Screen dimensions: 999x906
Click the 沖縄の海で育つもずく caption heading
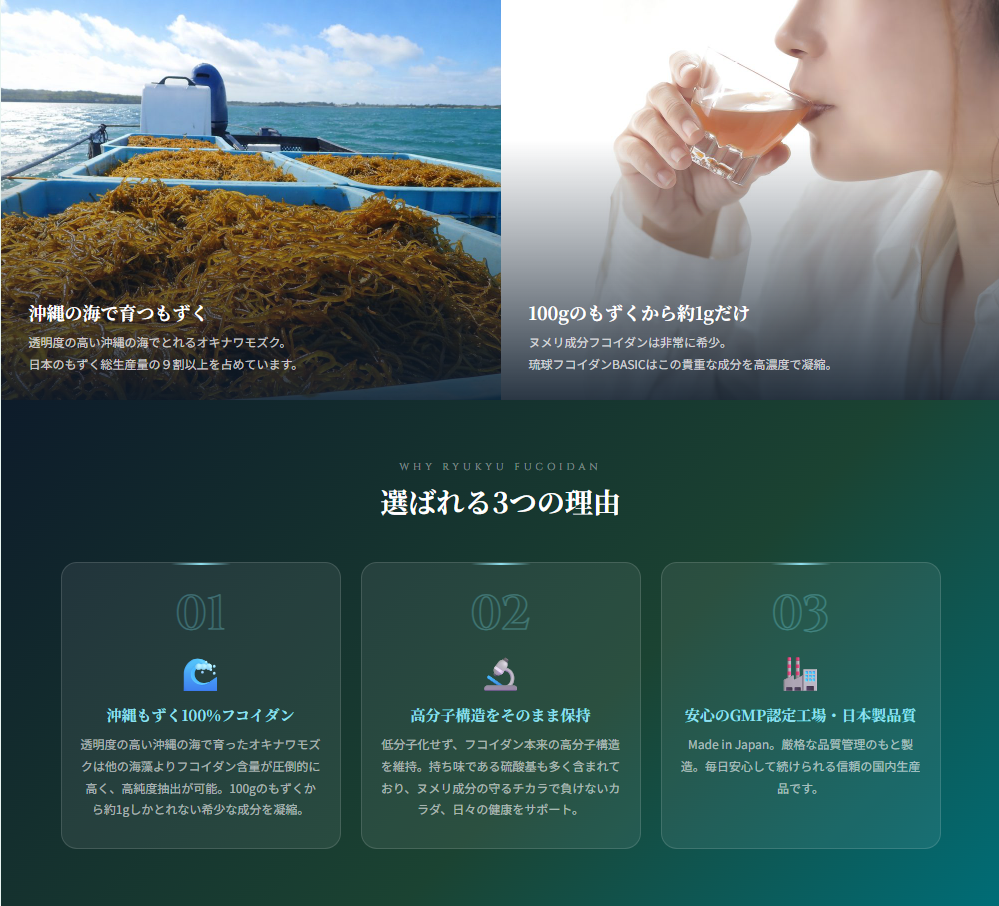point(118,314)
